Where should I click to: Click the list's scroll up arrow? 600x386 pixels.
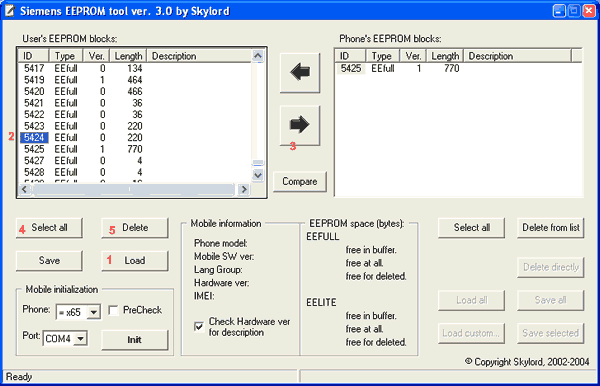(258, 56)
